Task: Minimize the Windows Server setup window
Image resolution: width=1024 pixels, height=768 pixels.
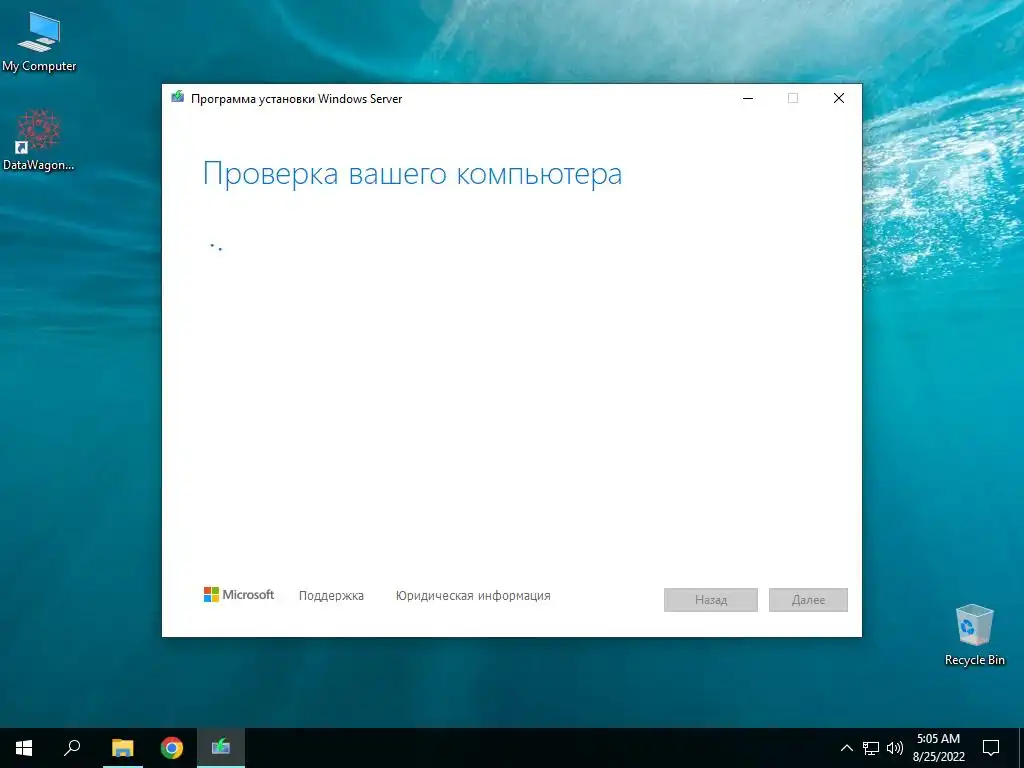Action: (748, 99)
